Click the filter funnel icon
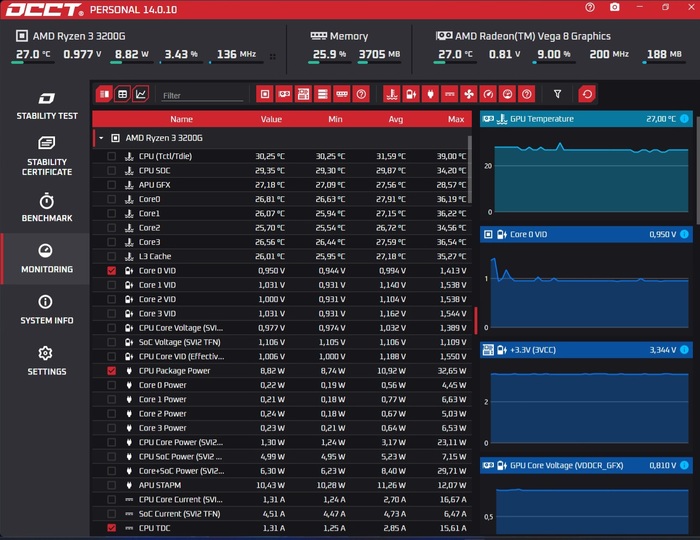This screenshot has height=540, width=700. click(557, 94)
